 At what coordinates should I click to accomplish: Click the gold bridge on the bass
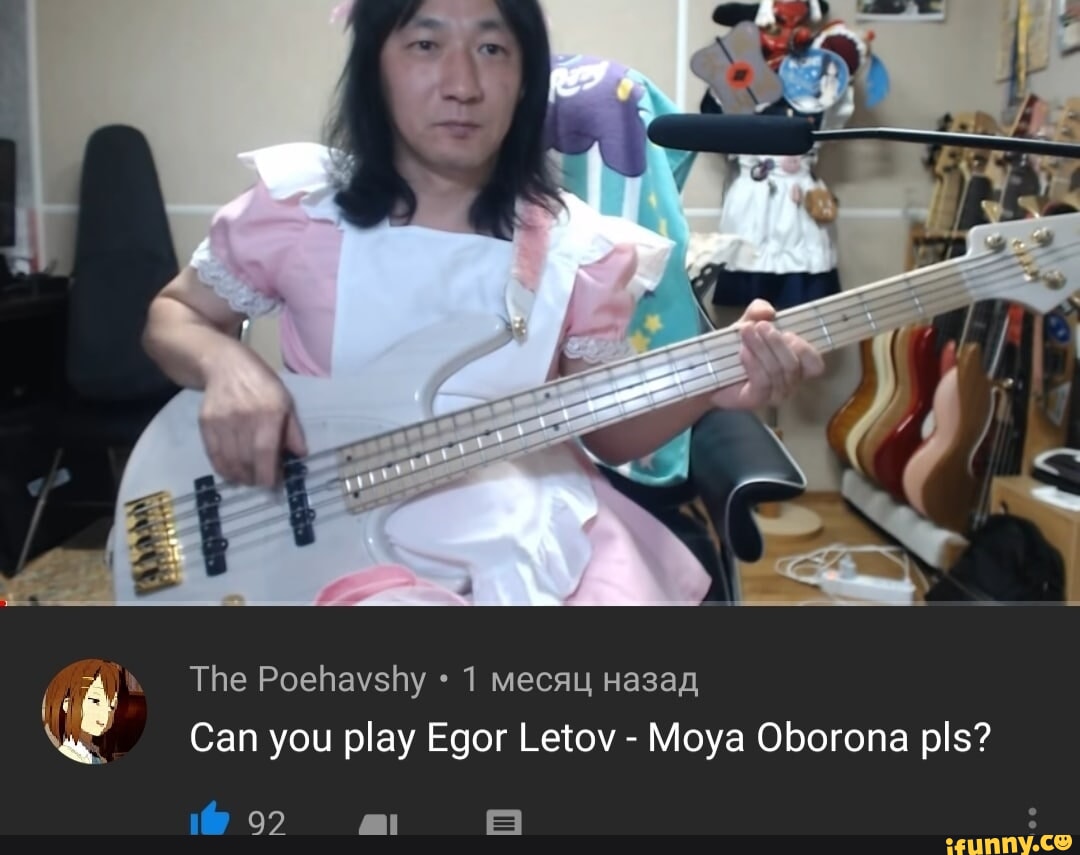(x=154, y=540)
